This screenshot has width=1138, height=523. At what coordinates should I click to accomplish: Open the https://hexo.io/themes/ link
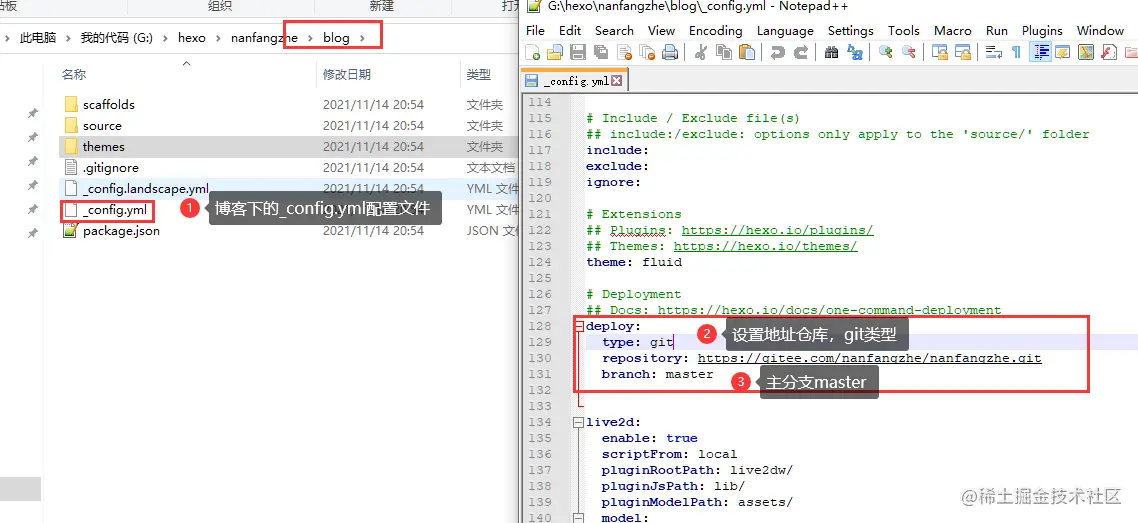766,246
